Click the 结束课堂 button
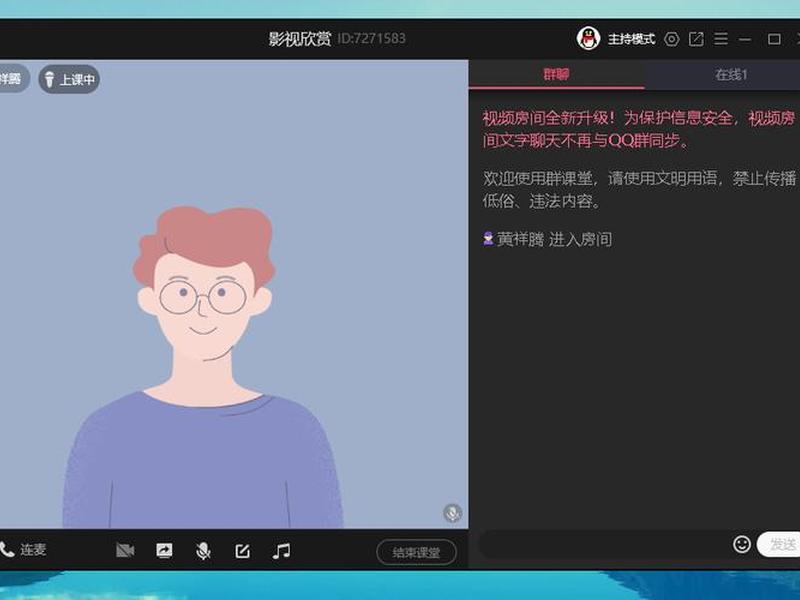Viewport: 800px width, 600px height. click(416, 552)
